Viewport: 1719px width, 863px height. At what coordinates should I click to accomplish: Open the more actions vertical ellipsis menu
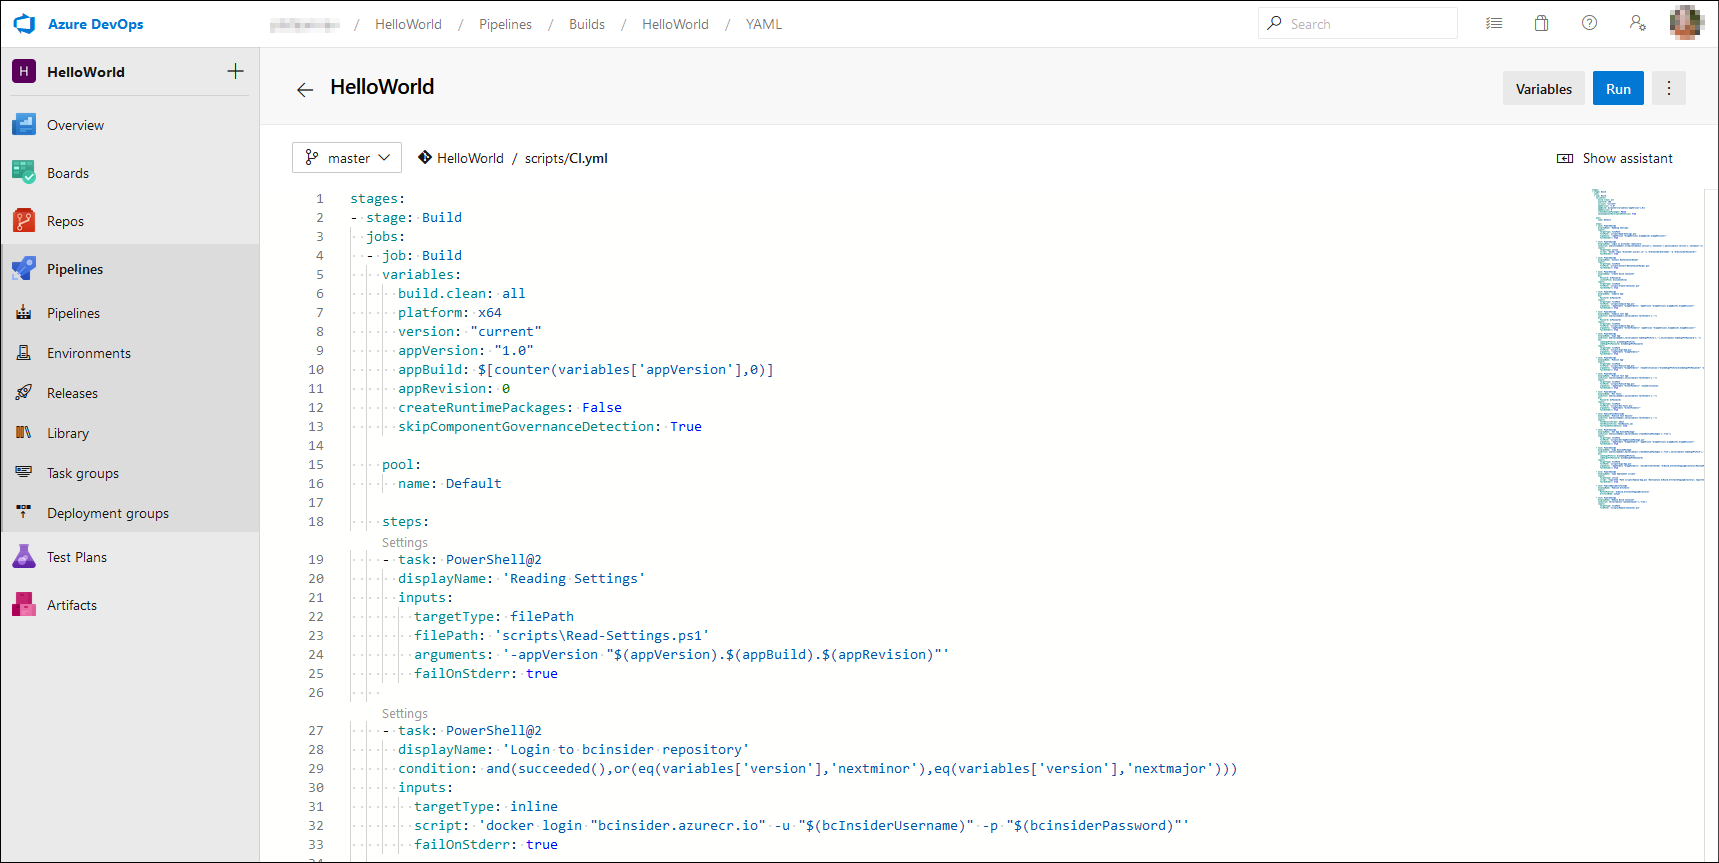(1669, 88)
